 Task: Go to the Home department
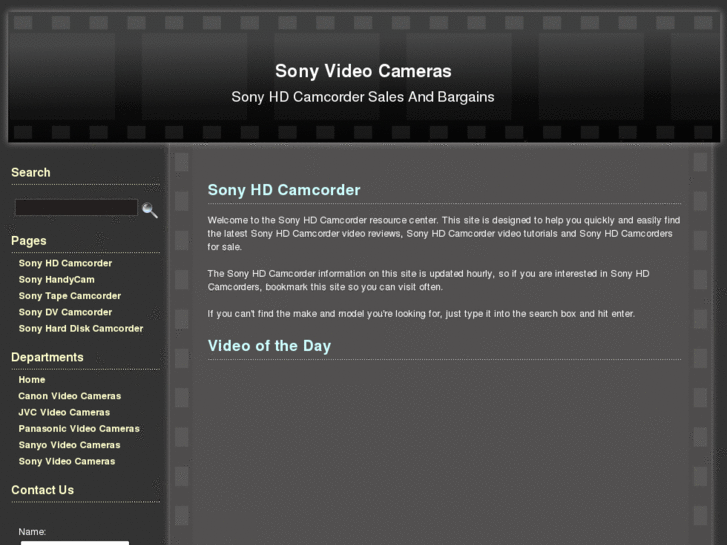[32, 379]
